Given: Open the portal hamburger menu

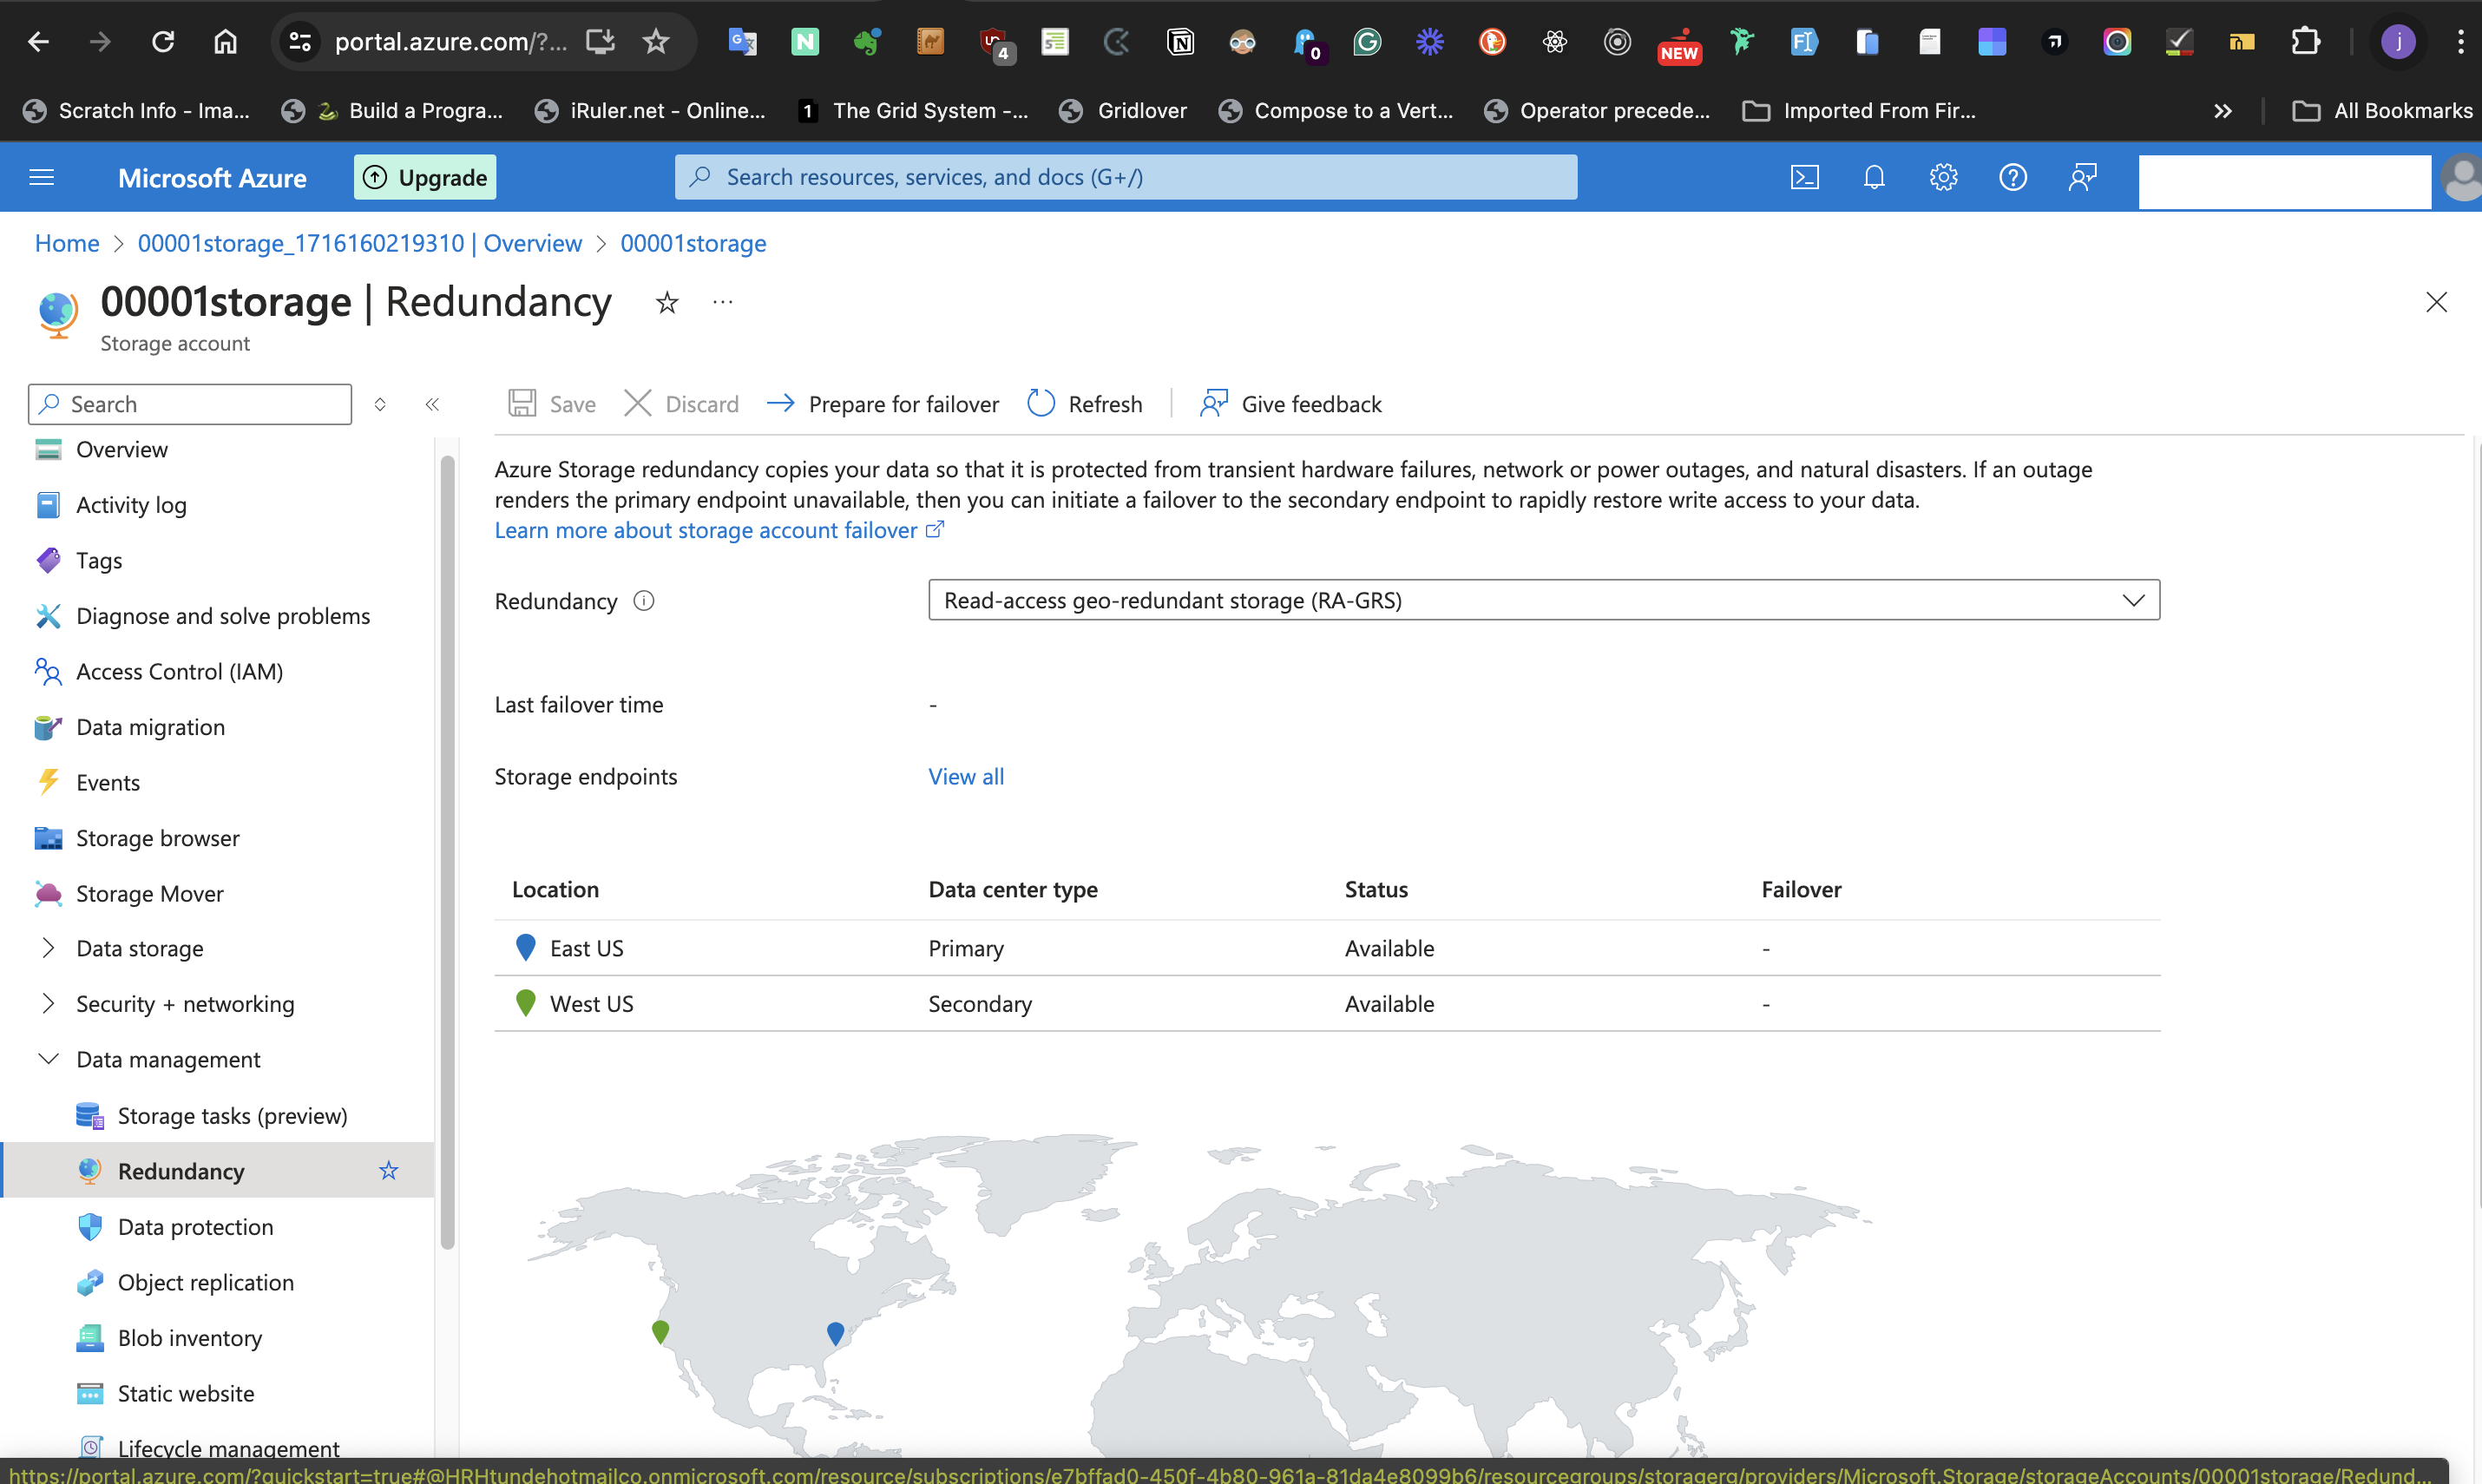Looking at the screenshot, I should [41, 177].
